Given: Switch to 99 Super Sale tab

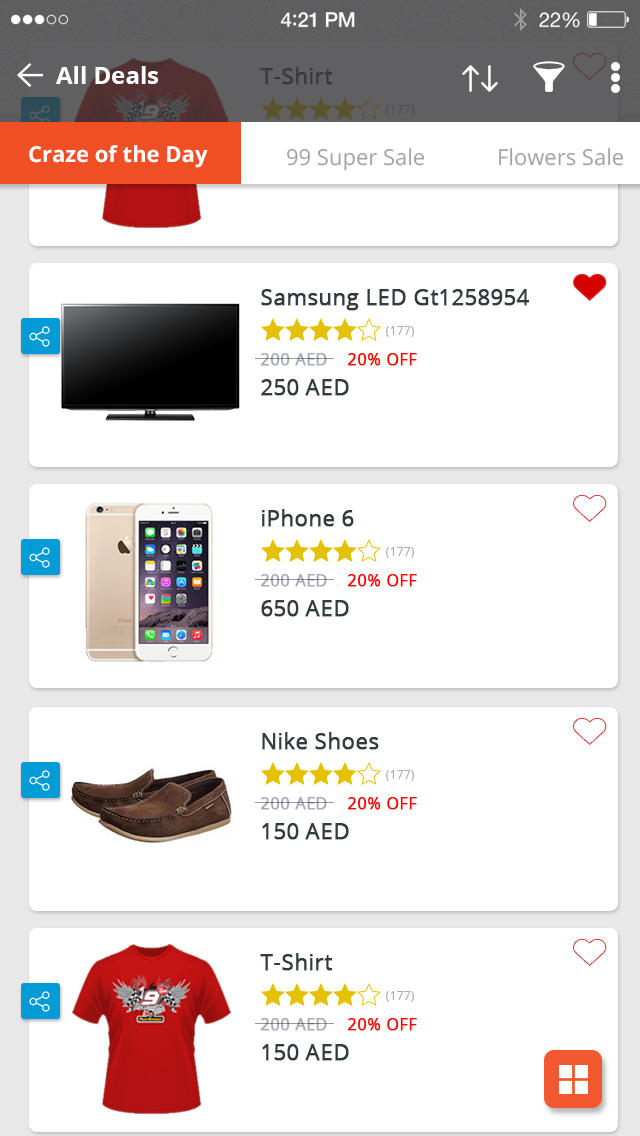Looking at the screenshot, I should [x=355, y=158].
